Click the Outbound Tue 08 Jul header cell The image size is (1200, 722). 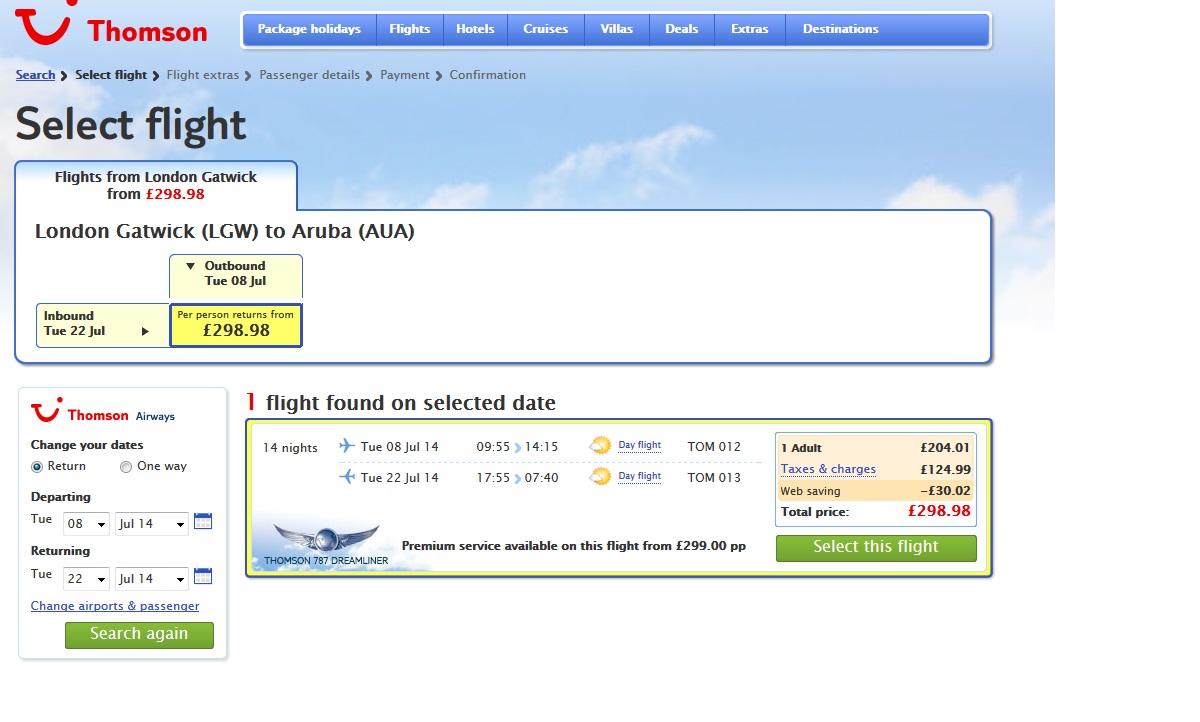pos(236,275)
